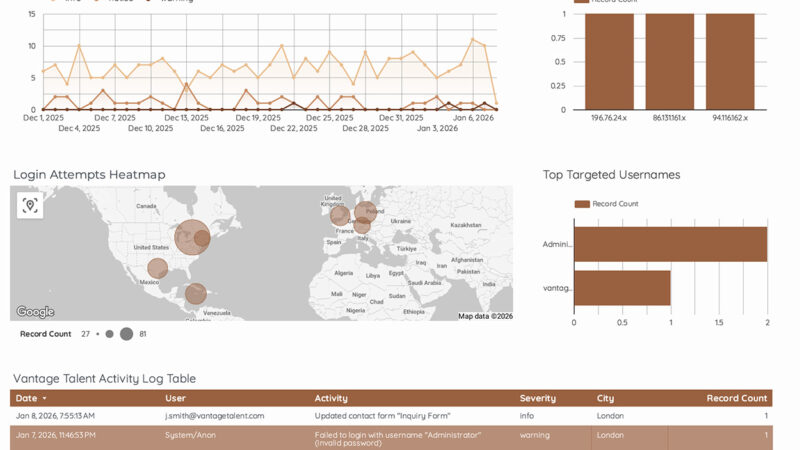Select the j.smith@vantagetalent.com user cell
Viewport: 800px width, 450px height.
coord(214,416)
